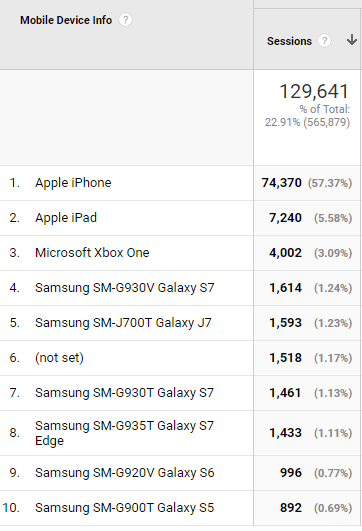Viewport: 362px width, 531px height.
Task: Click the 74,370 sessions cell for iPhone
Action: pos(281,183)
